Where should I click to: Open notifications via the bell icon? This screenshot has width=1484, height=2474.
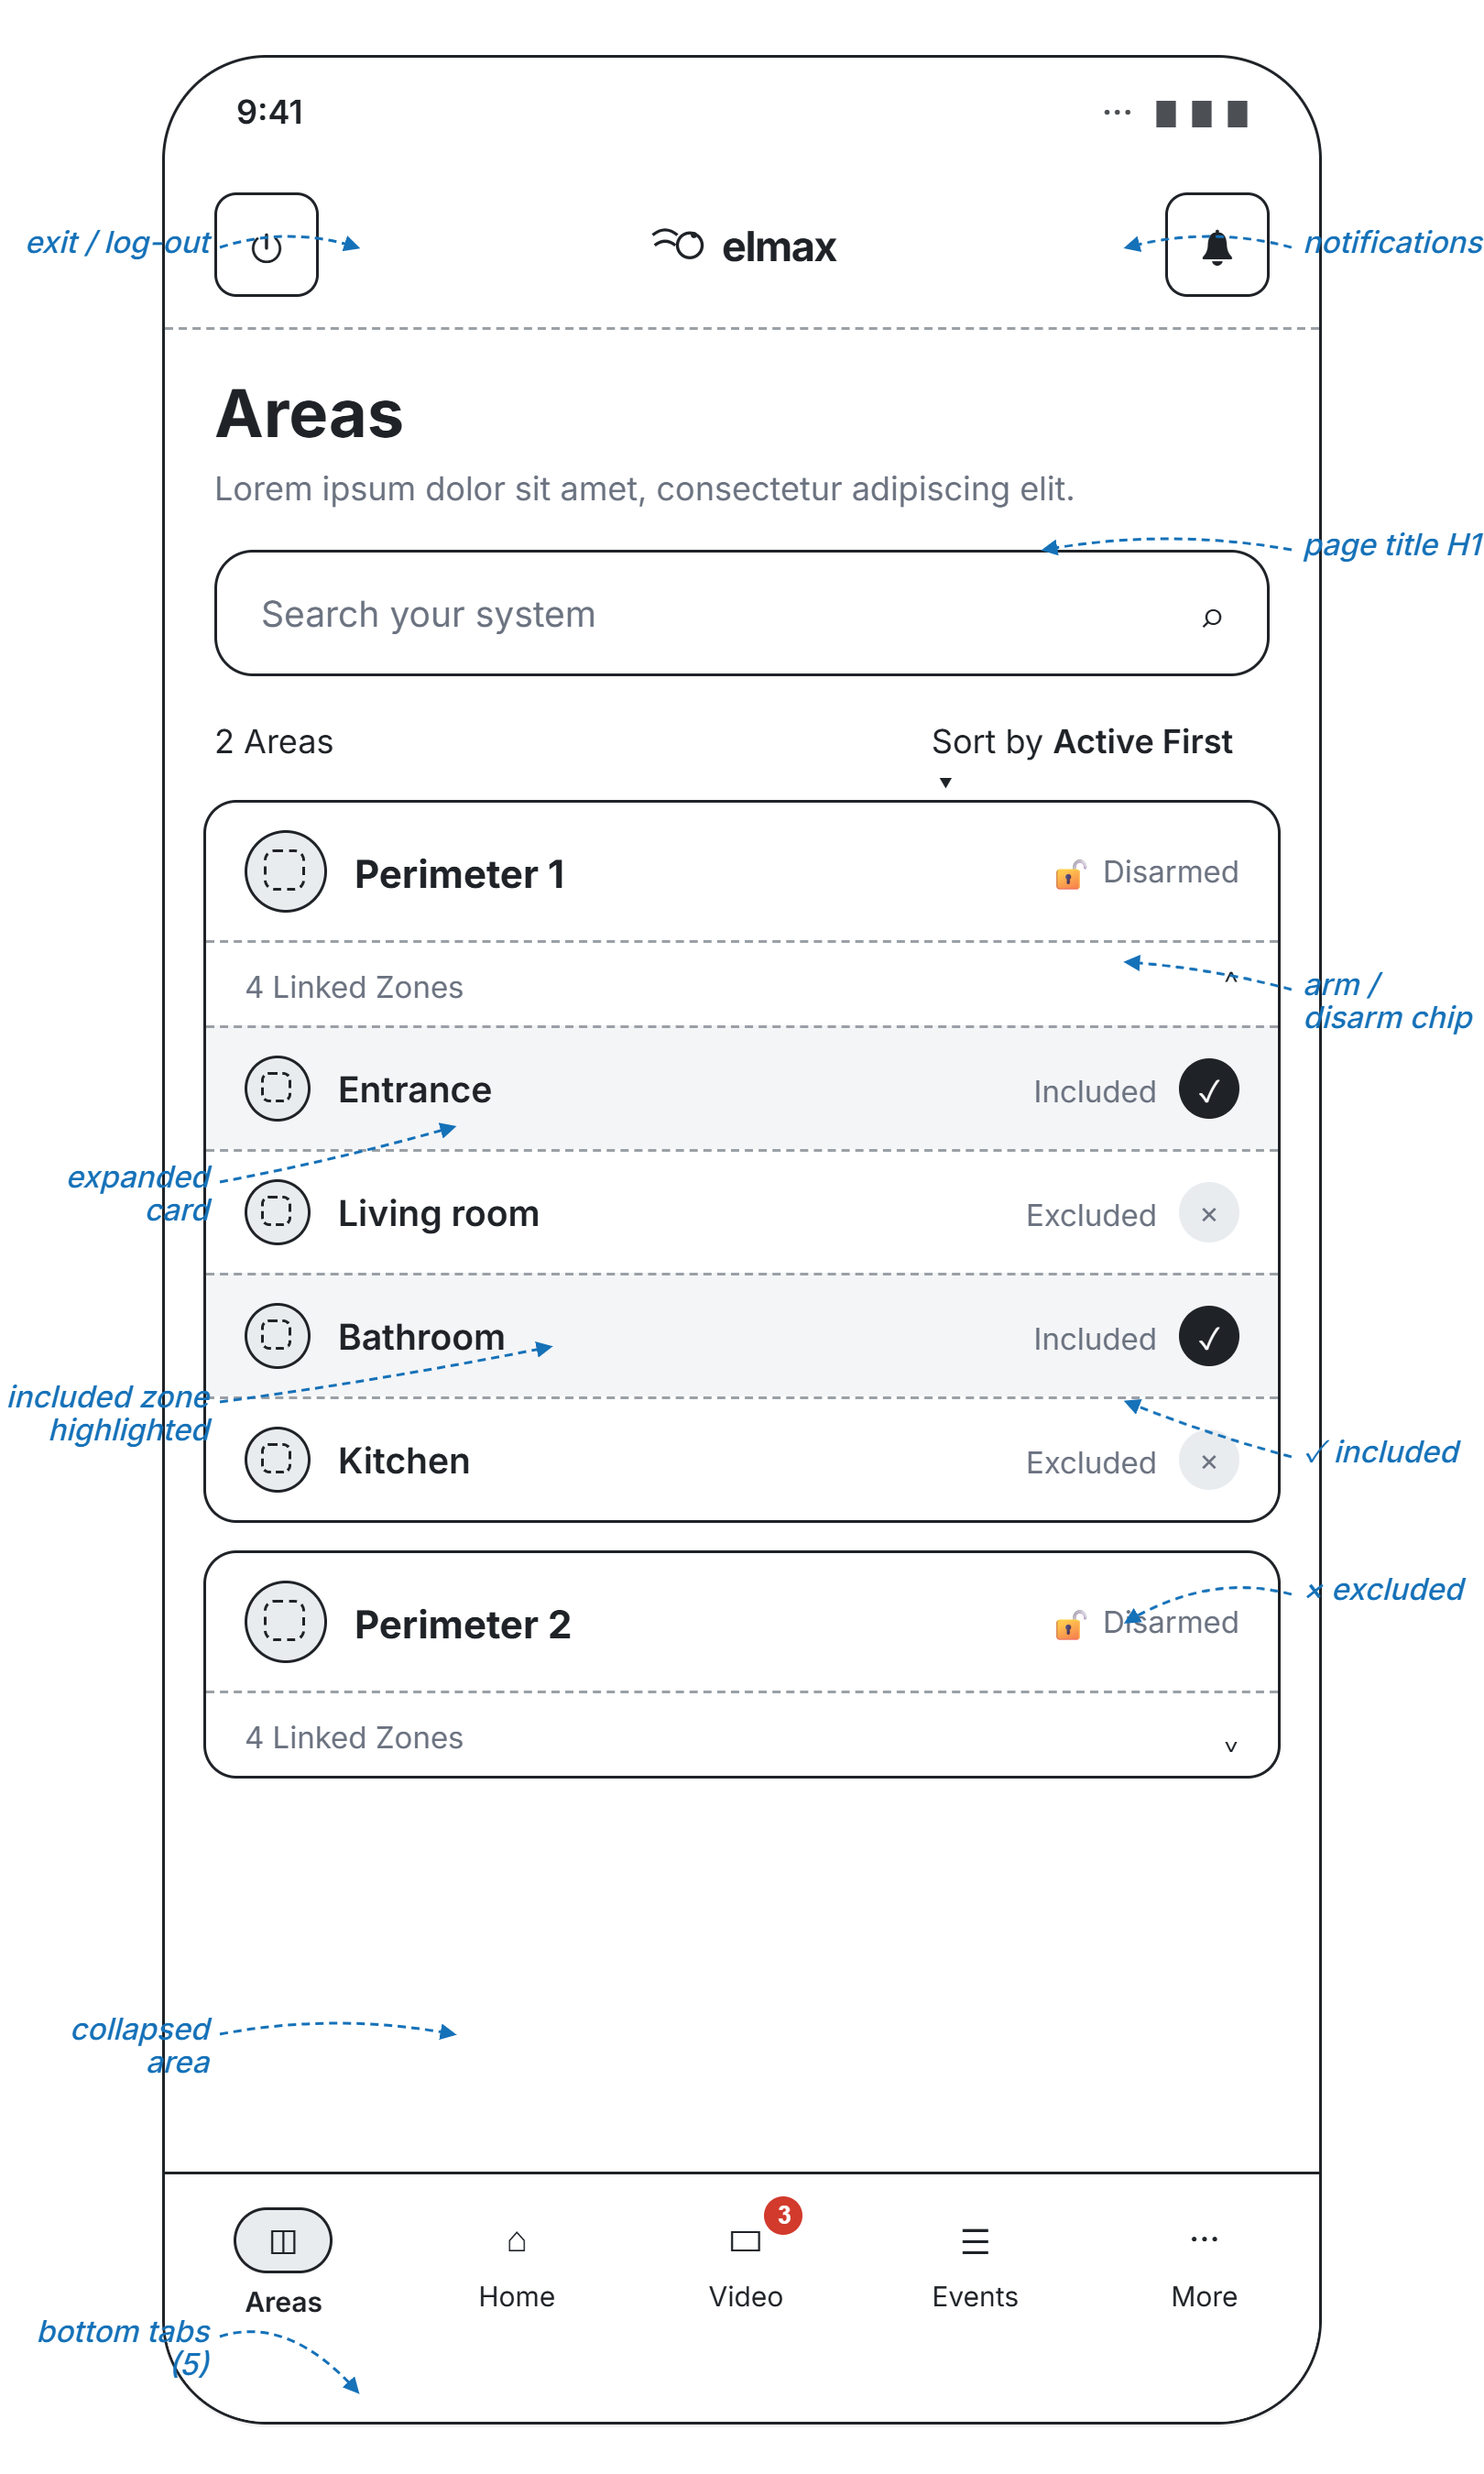1216,245
